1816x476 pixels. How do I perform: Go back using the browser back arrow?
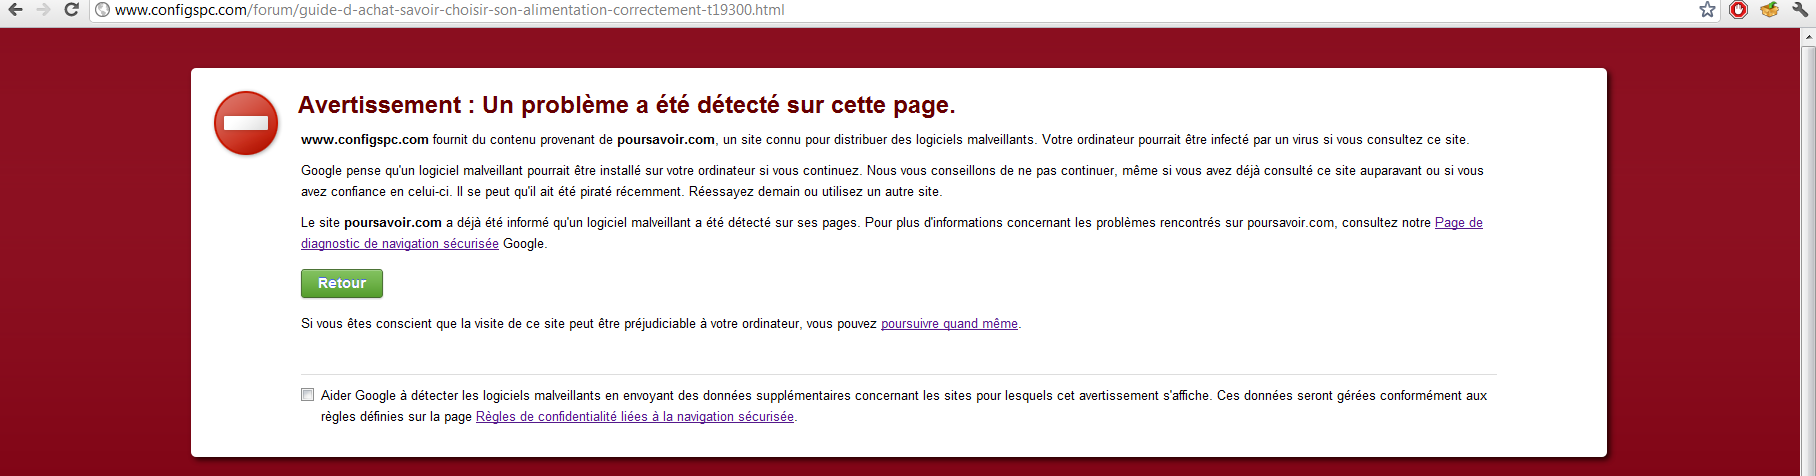pyautogui.click(x=15, y=10)
